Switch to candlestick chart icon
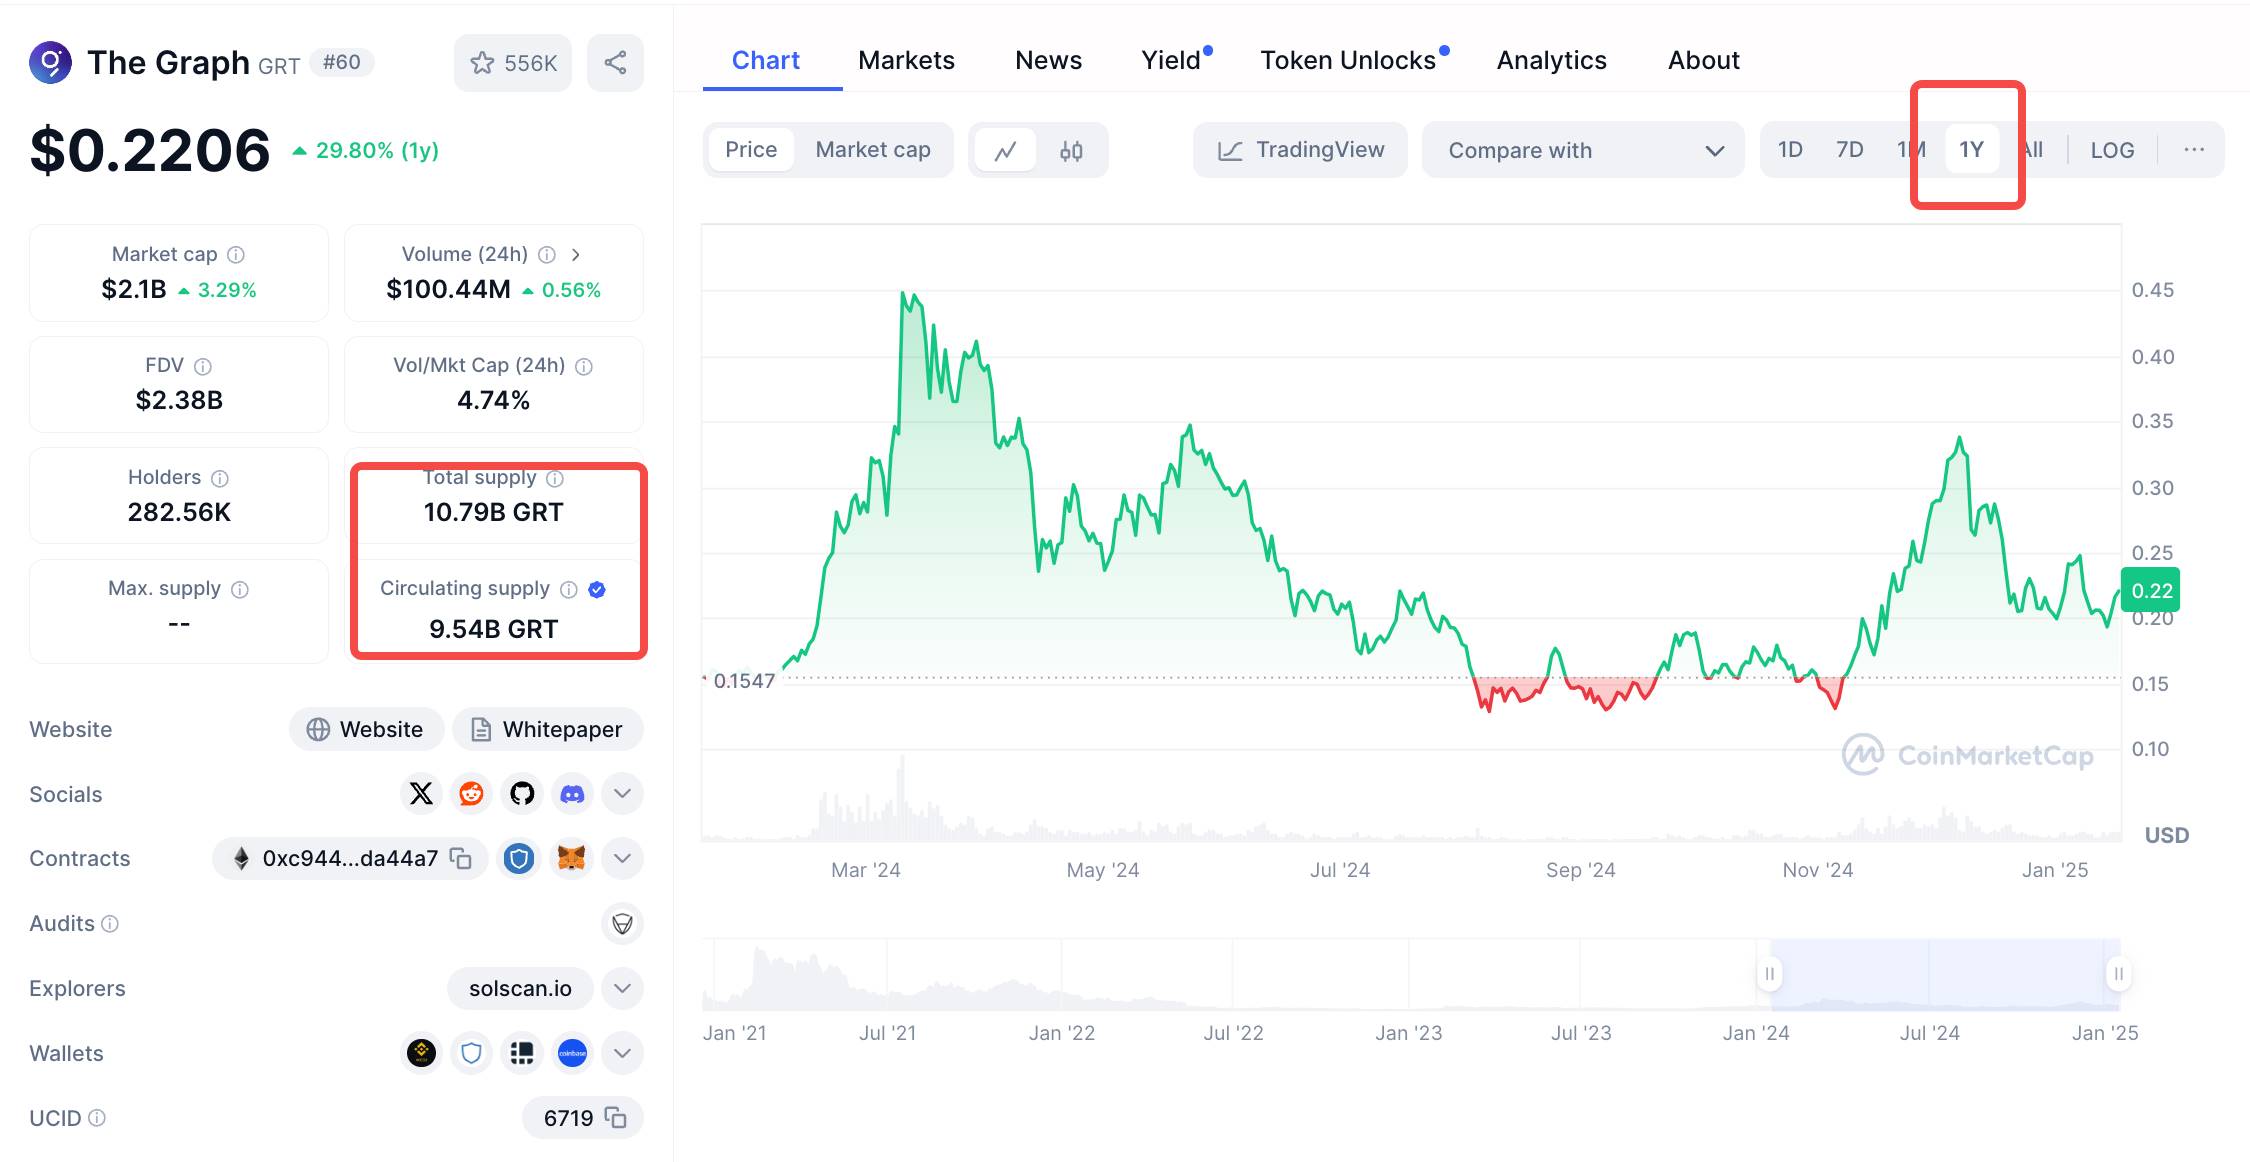The width and height of the screenshot is (2250, 1162). click(1071, 151)
